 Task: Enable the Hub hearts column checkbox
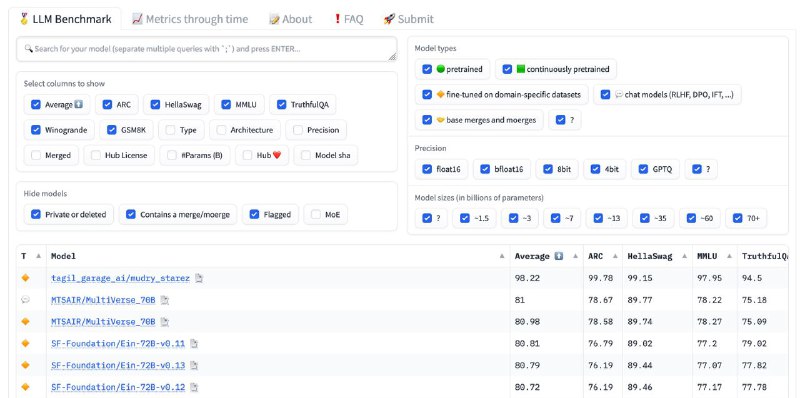click(x=247, y=155)
